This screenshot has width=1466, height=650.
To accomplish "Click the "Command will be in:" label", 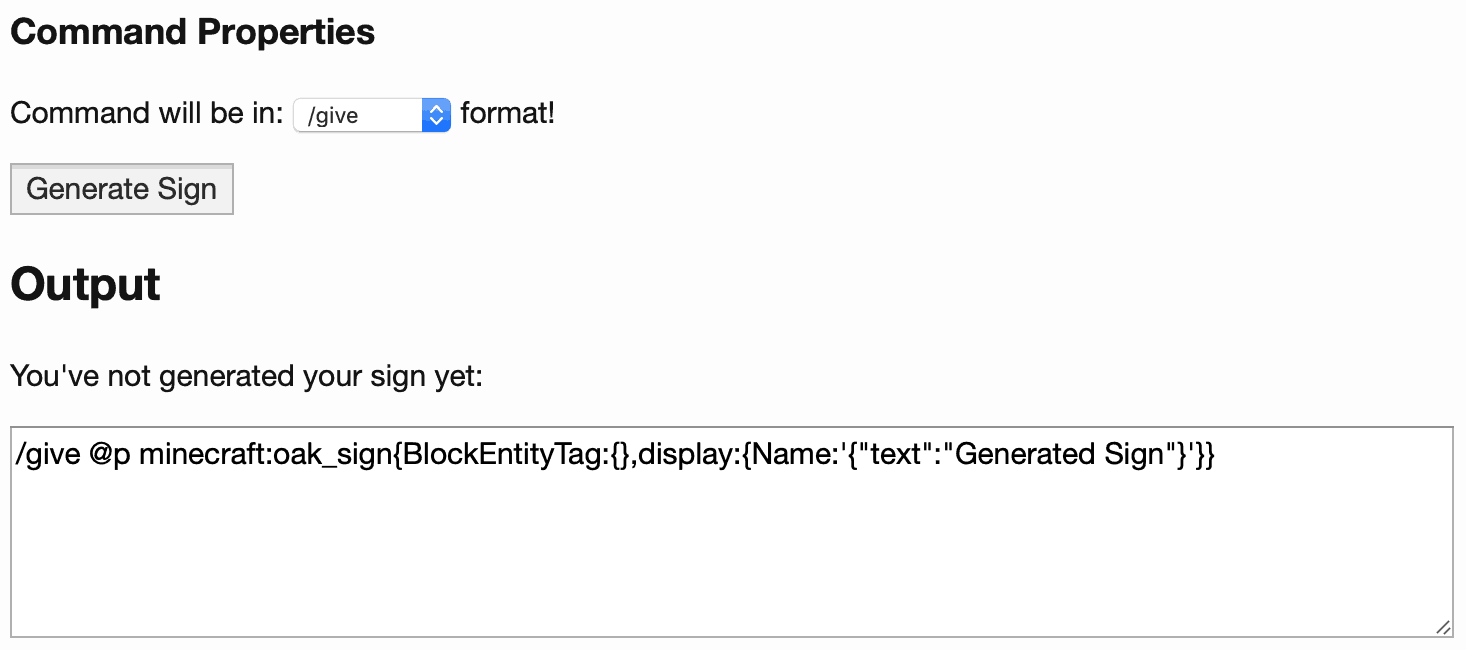I will pyautogui.click(x=147, y=113).
